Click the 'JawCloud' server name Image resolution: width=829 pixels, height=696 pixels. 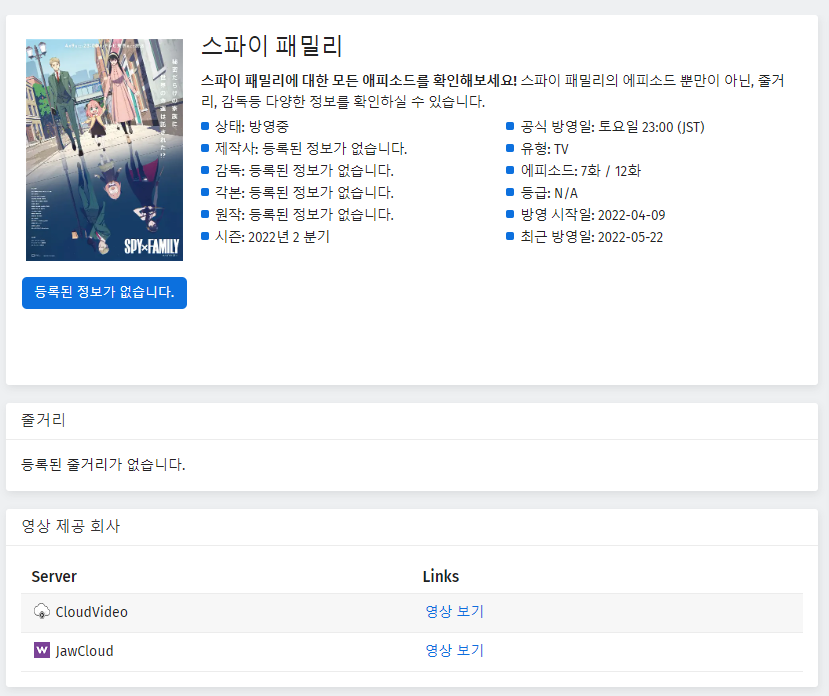84,651
